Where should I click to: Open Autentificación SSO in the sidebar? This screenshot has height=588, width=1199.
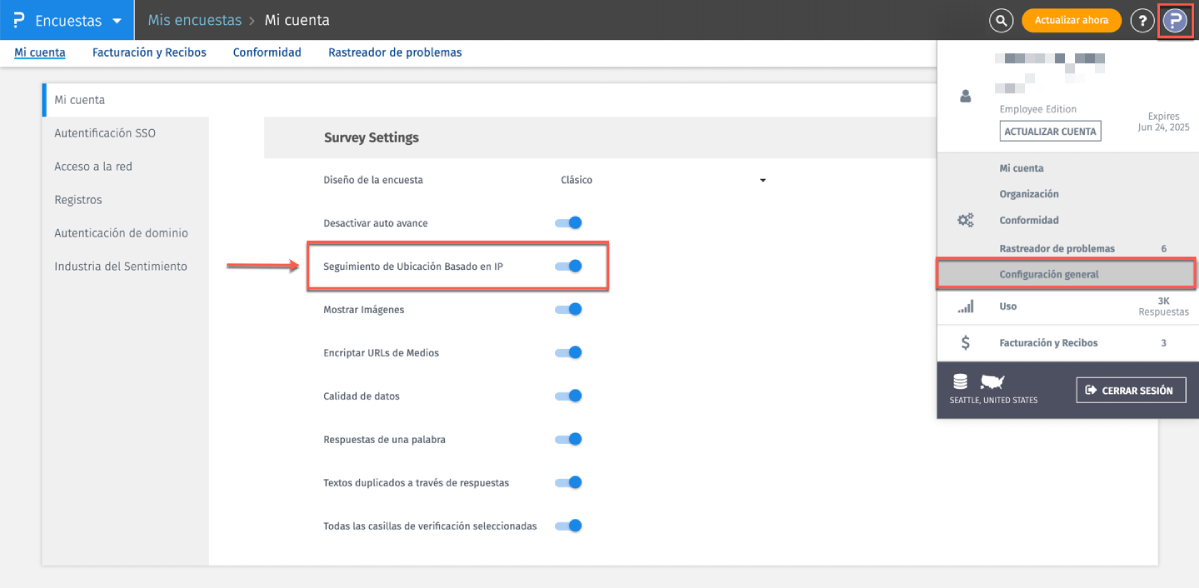(x=105, y=133)
